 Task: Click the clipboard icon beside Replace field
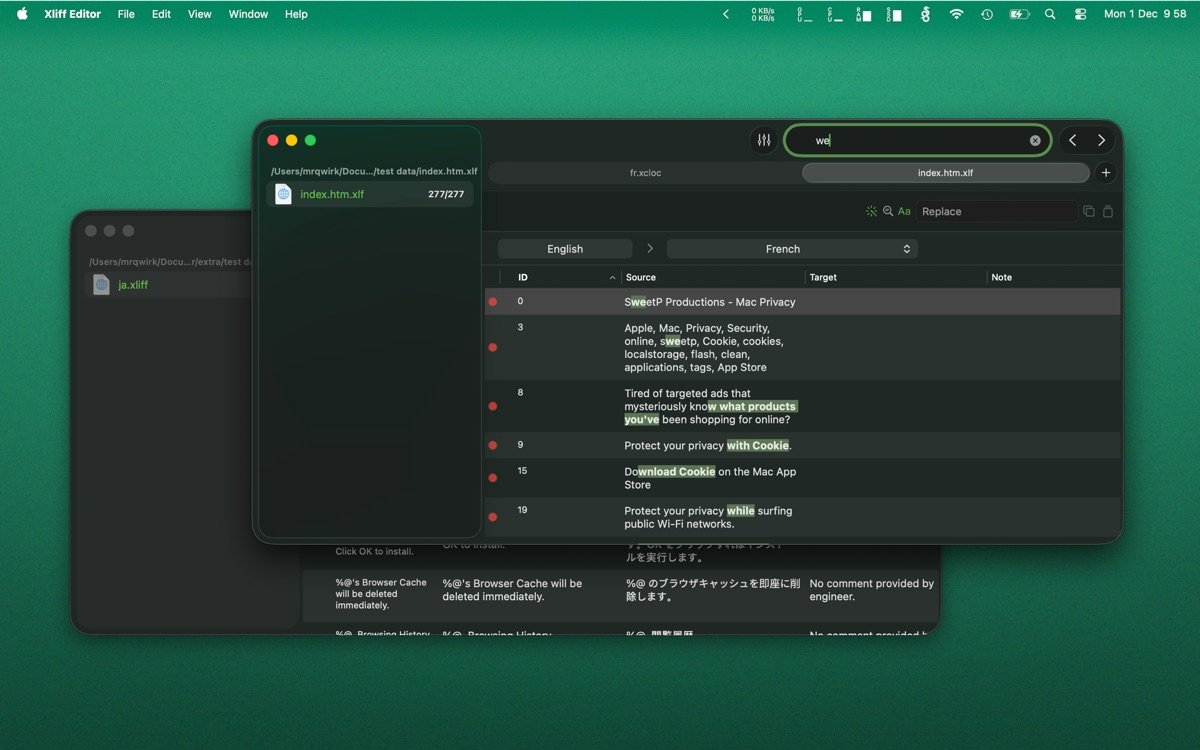(x=1108, y=212)
